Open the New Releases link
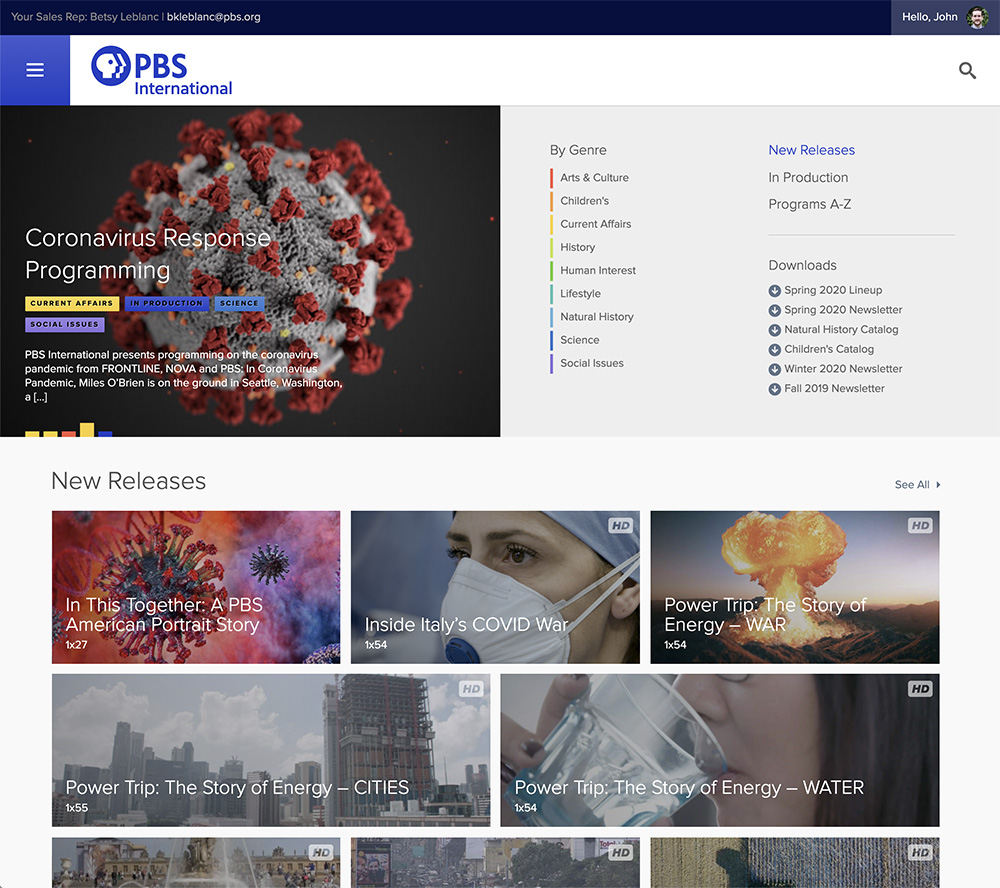The height and width of the screenshot is (888, 1000). 811,150
